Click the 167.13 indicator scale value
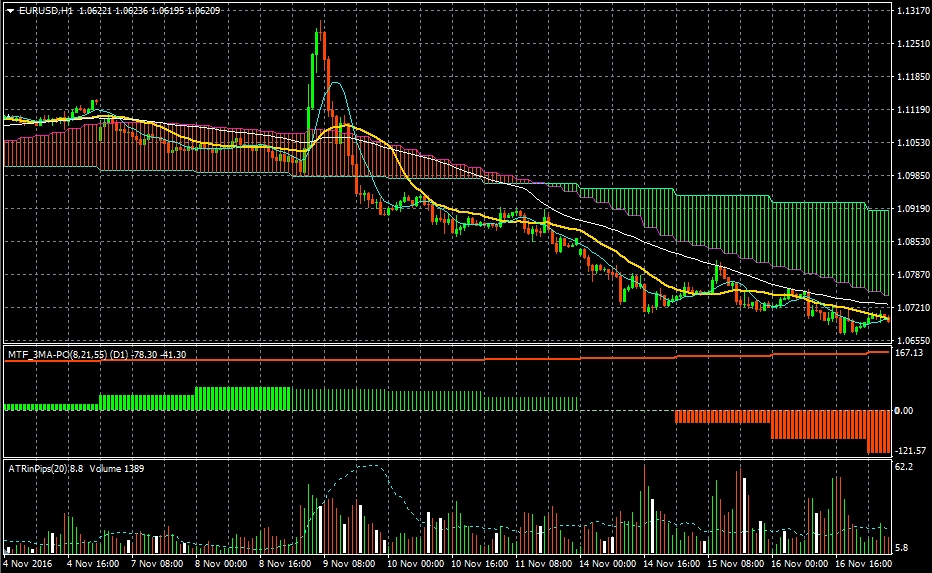 coord(909,353)
